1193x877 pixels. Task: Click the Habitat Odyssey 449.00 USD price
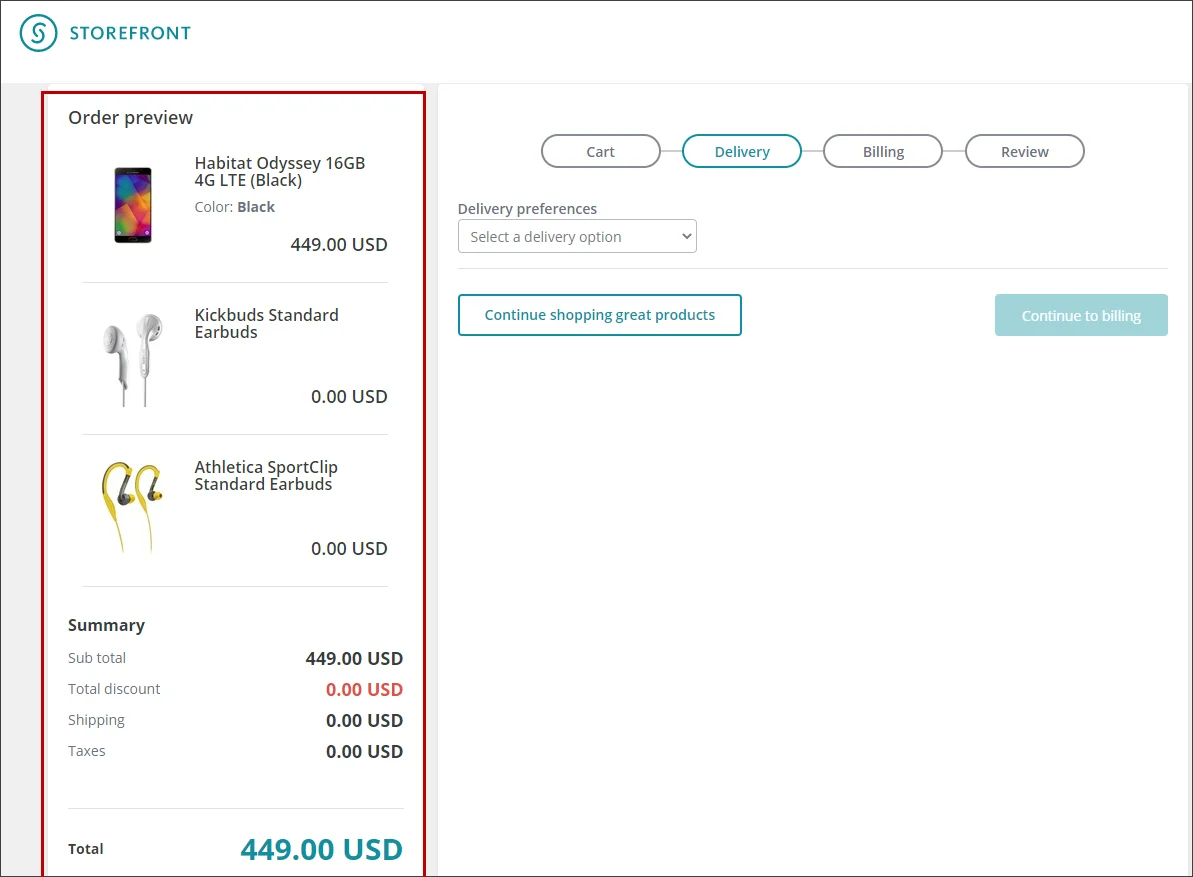[339, 244]
